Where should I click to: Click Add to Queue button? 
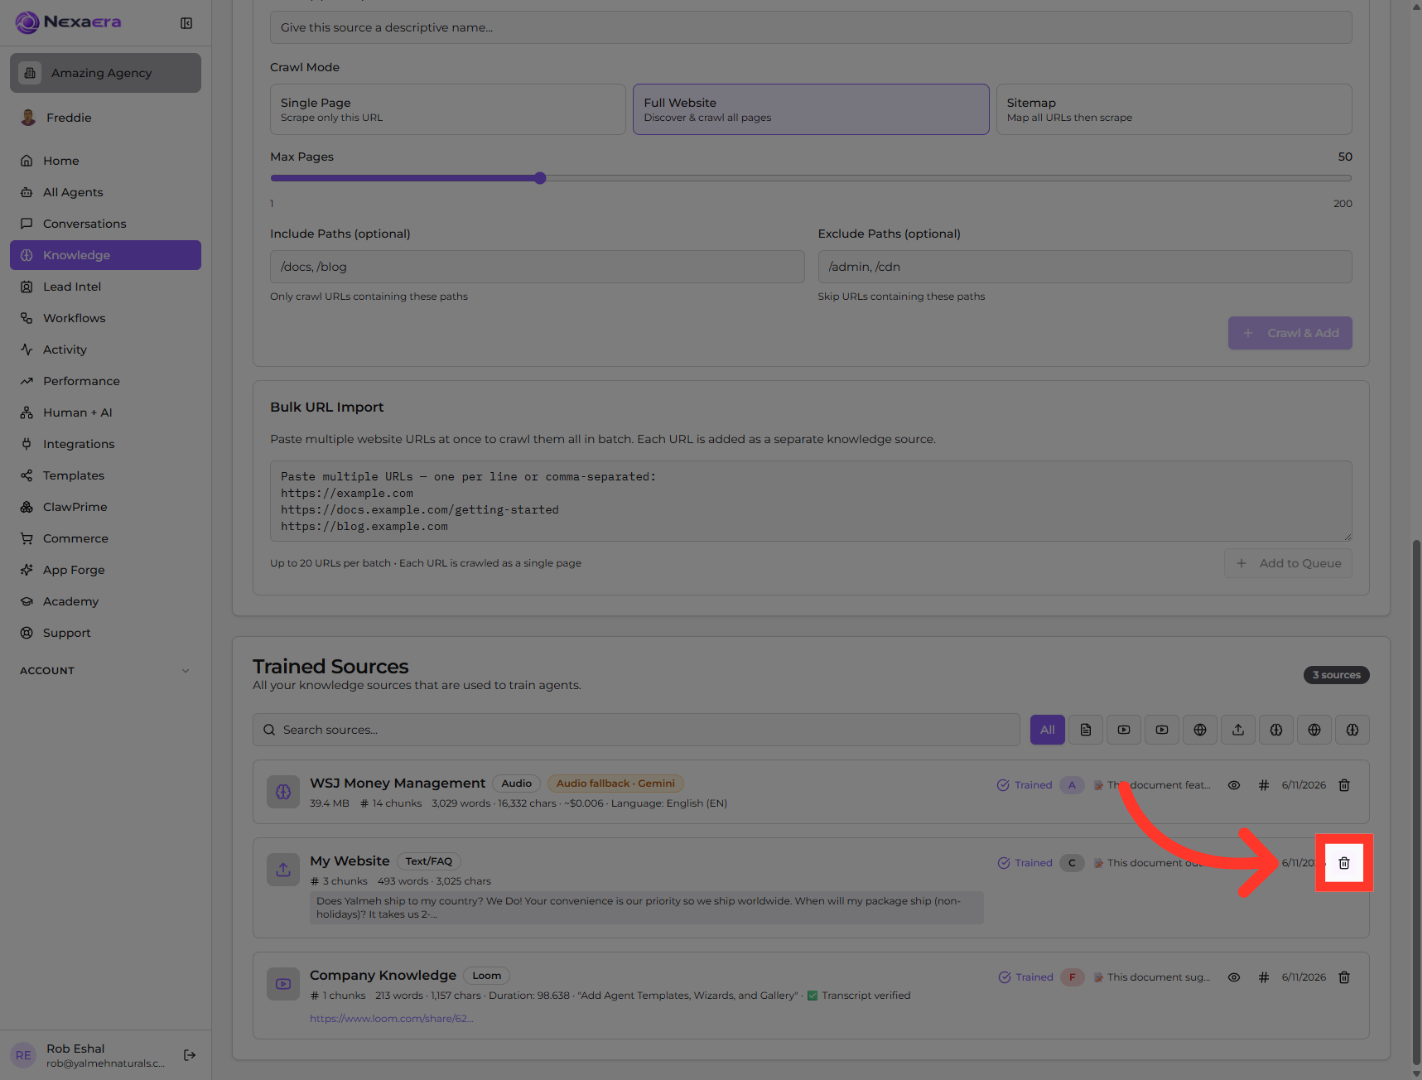point(1288,563)
